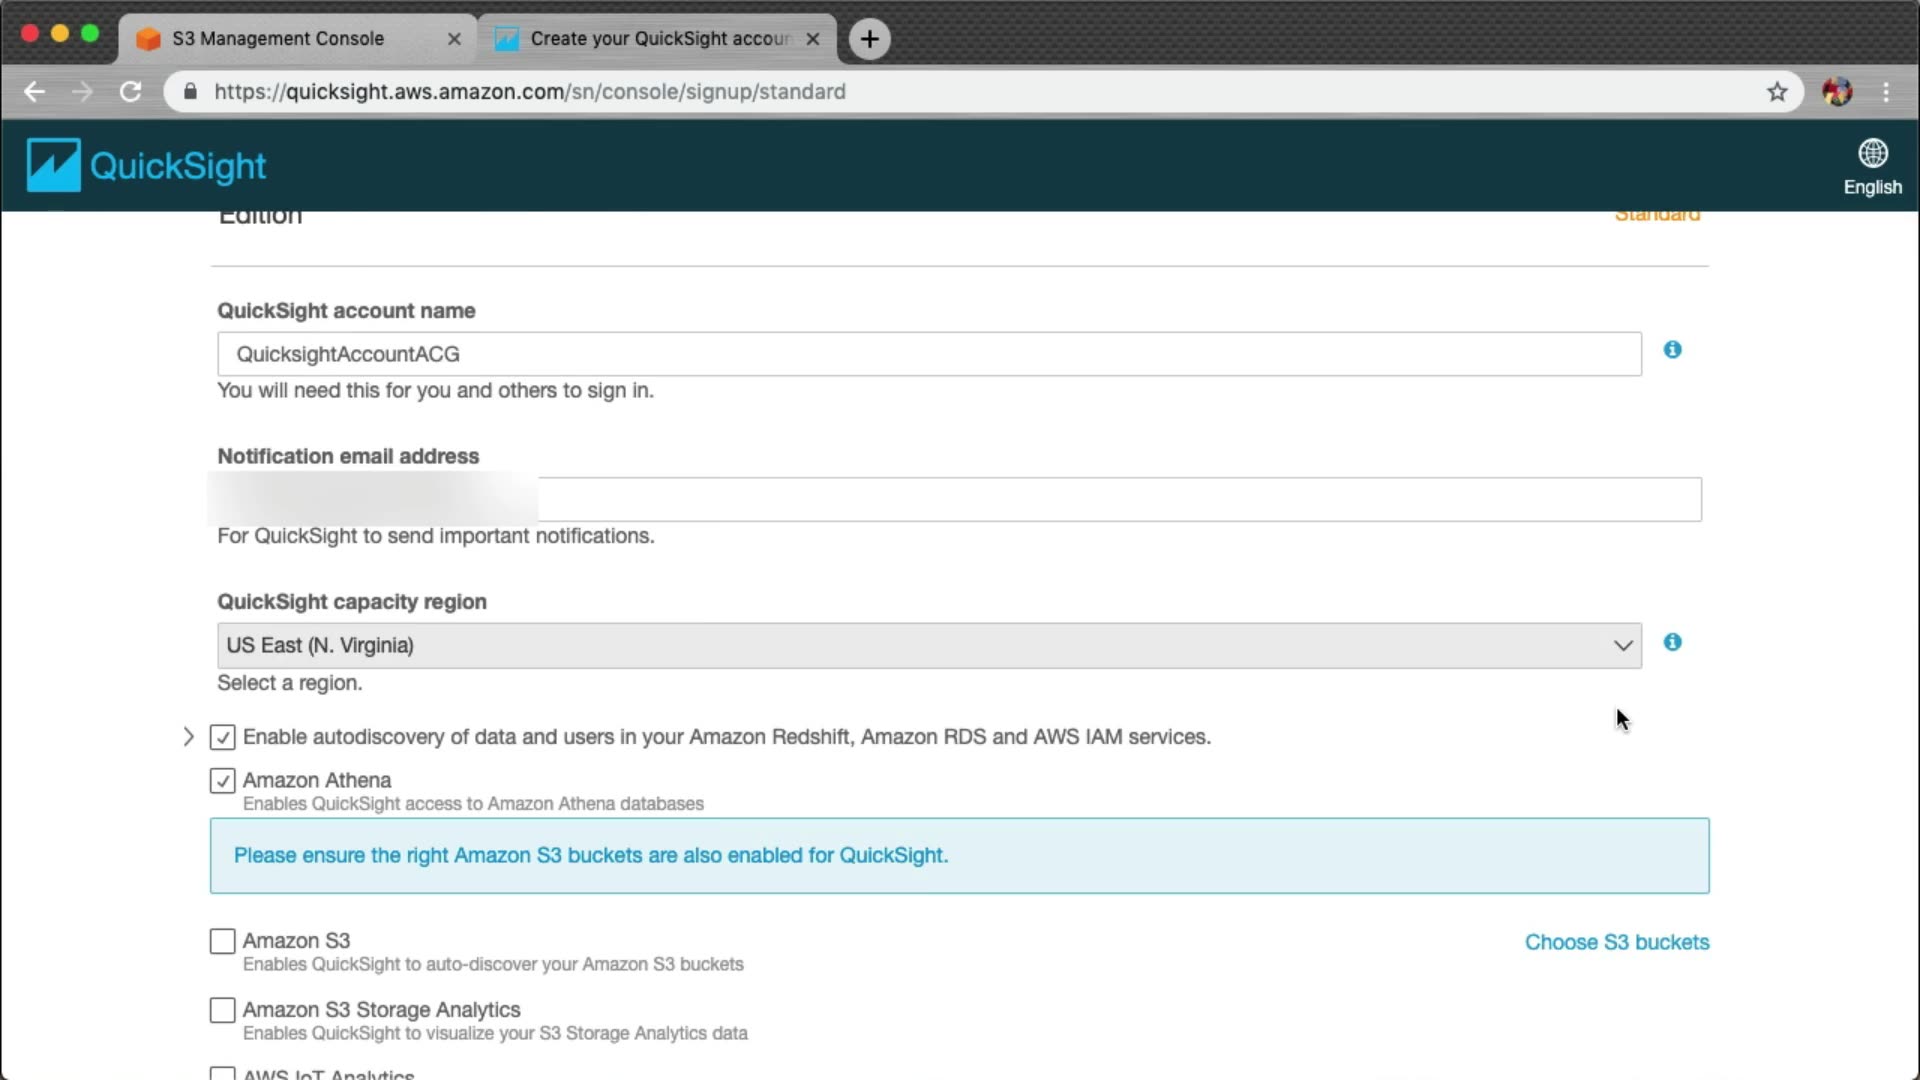This screenshot has height=1080, width=1920.
Task: Click Choose S3 buckets link
Action: tap(1616, 943)
